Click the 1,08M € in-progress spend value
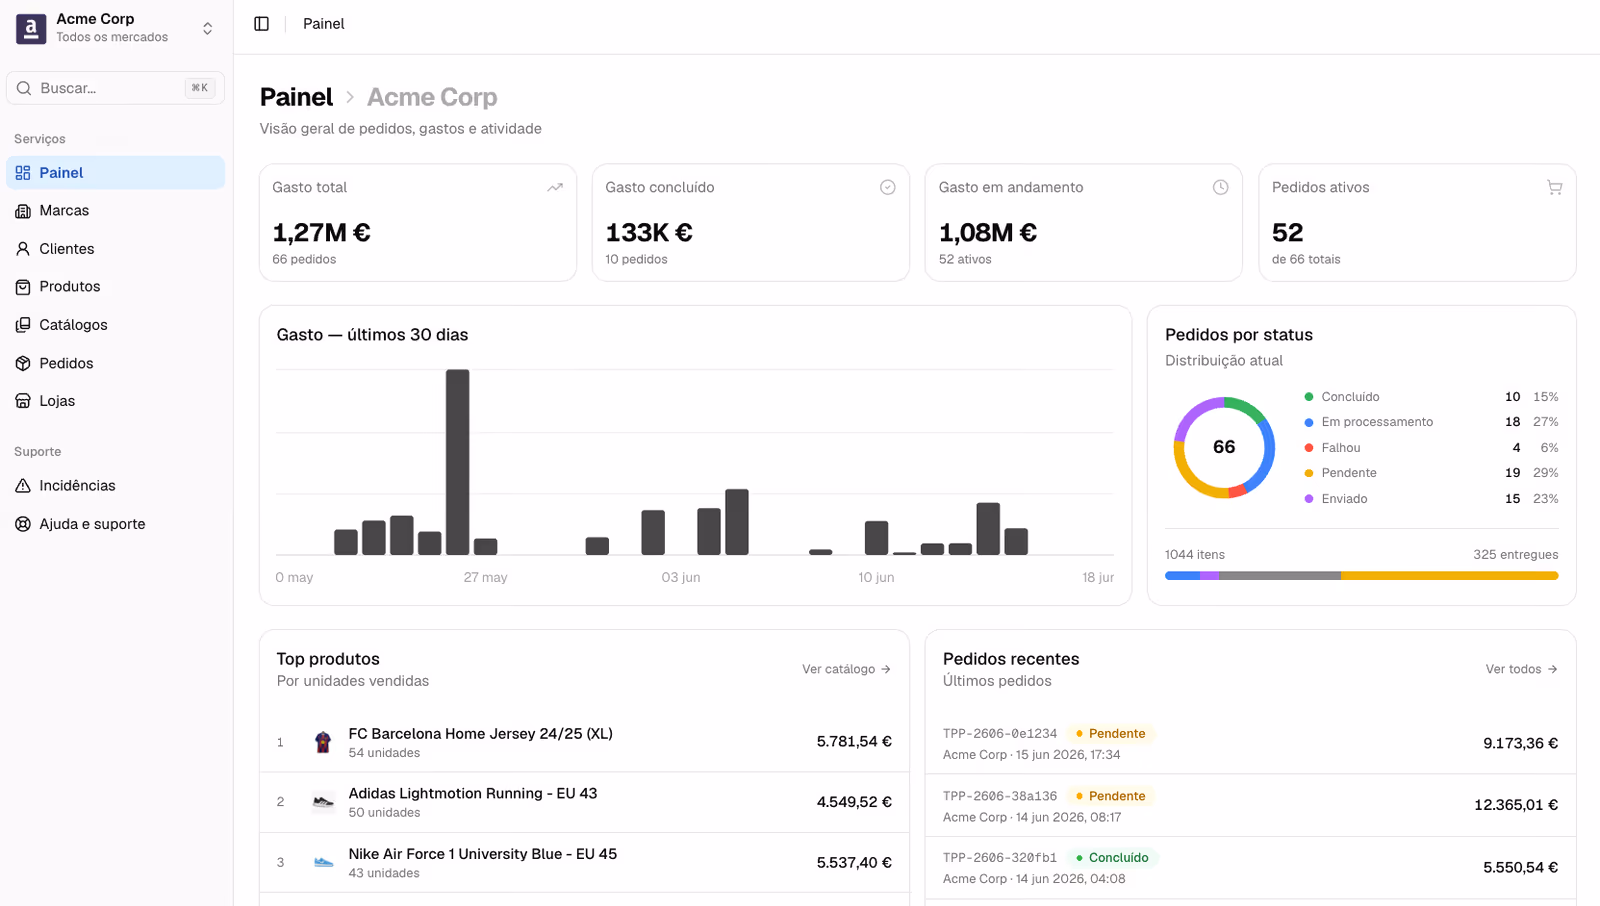The width and height of the screenshot is (1600, 906). coord(988,233)
